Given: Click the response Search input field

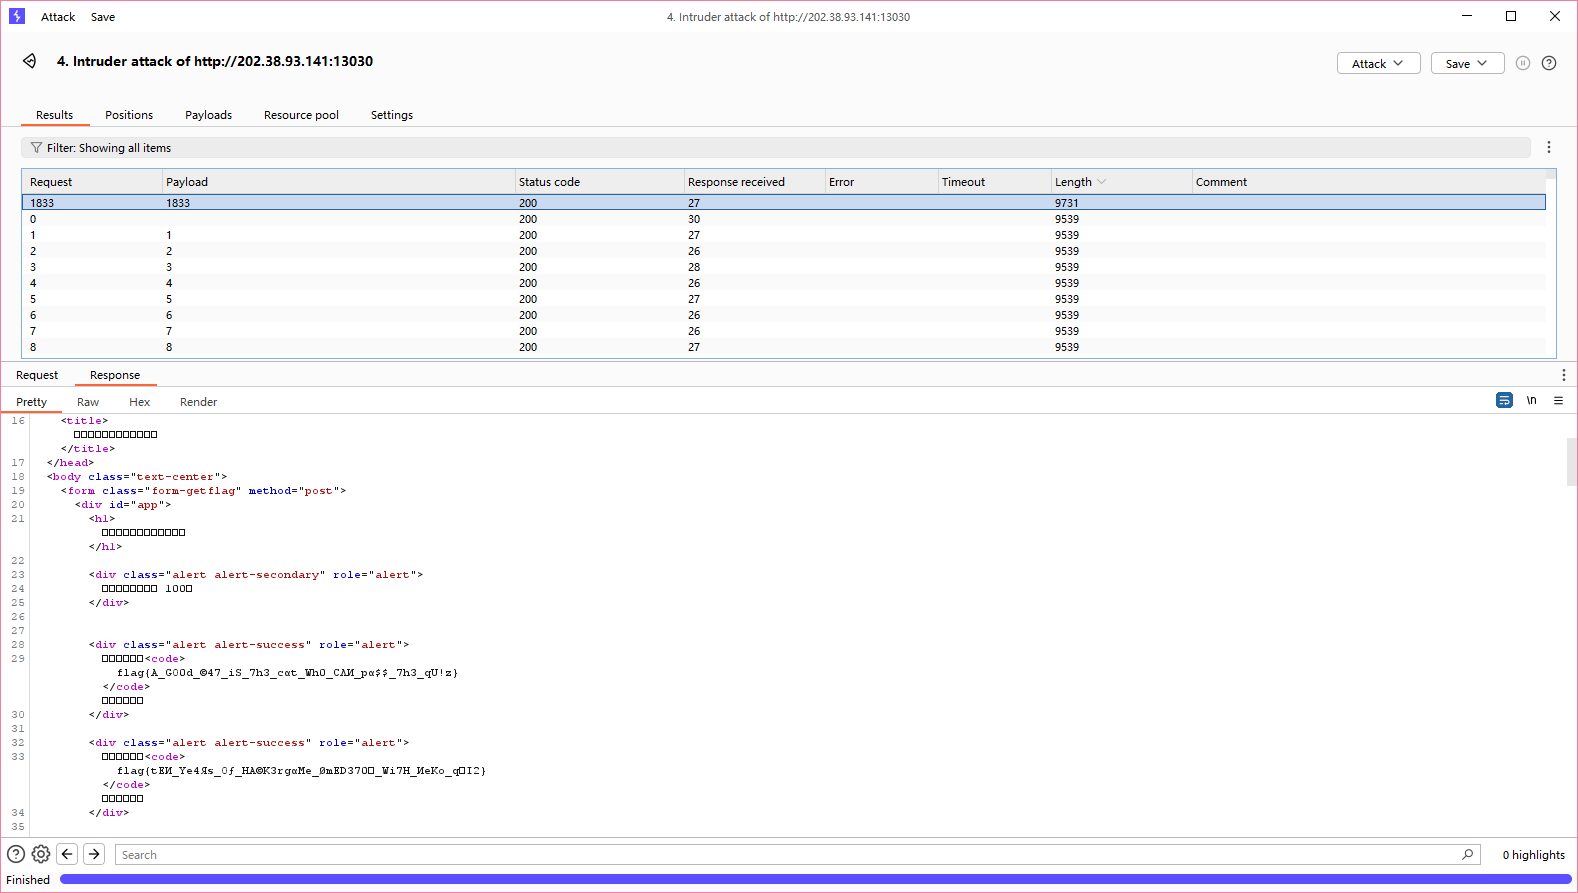Looking at the screenshot, I should click(x=790, y=855).
